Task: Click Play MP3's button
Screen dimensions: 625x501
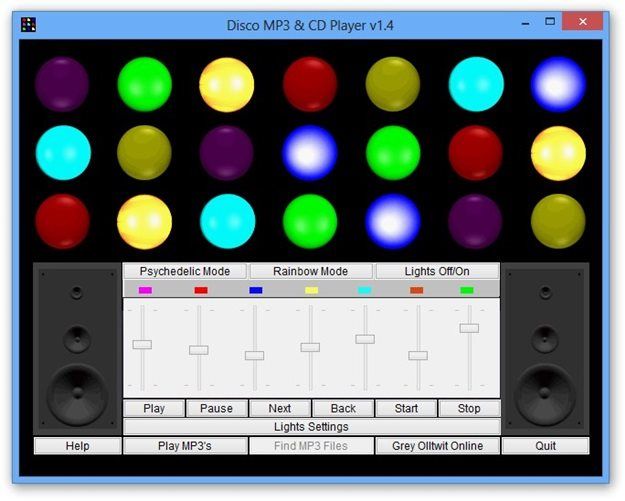Action: [185, 446]
